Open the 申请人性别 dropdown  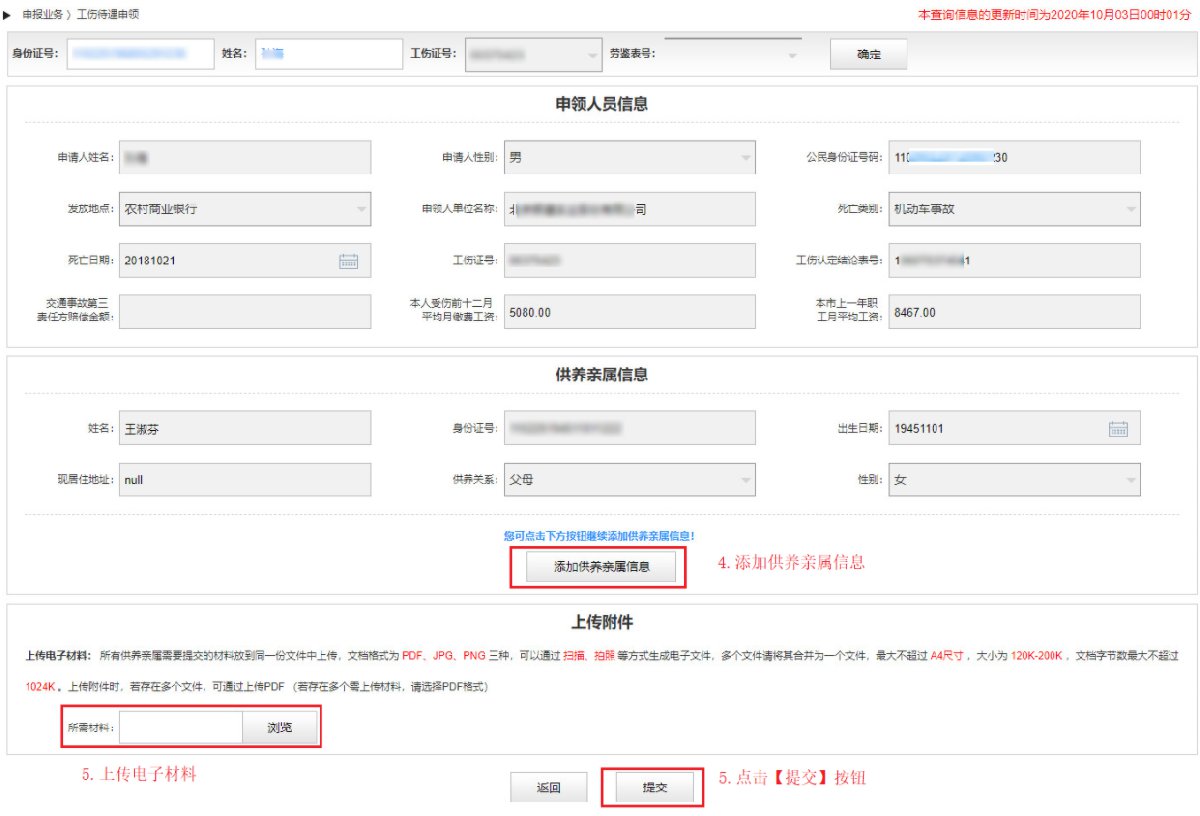point(745,158)
